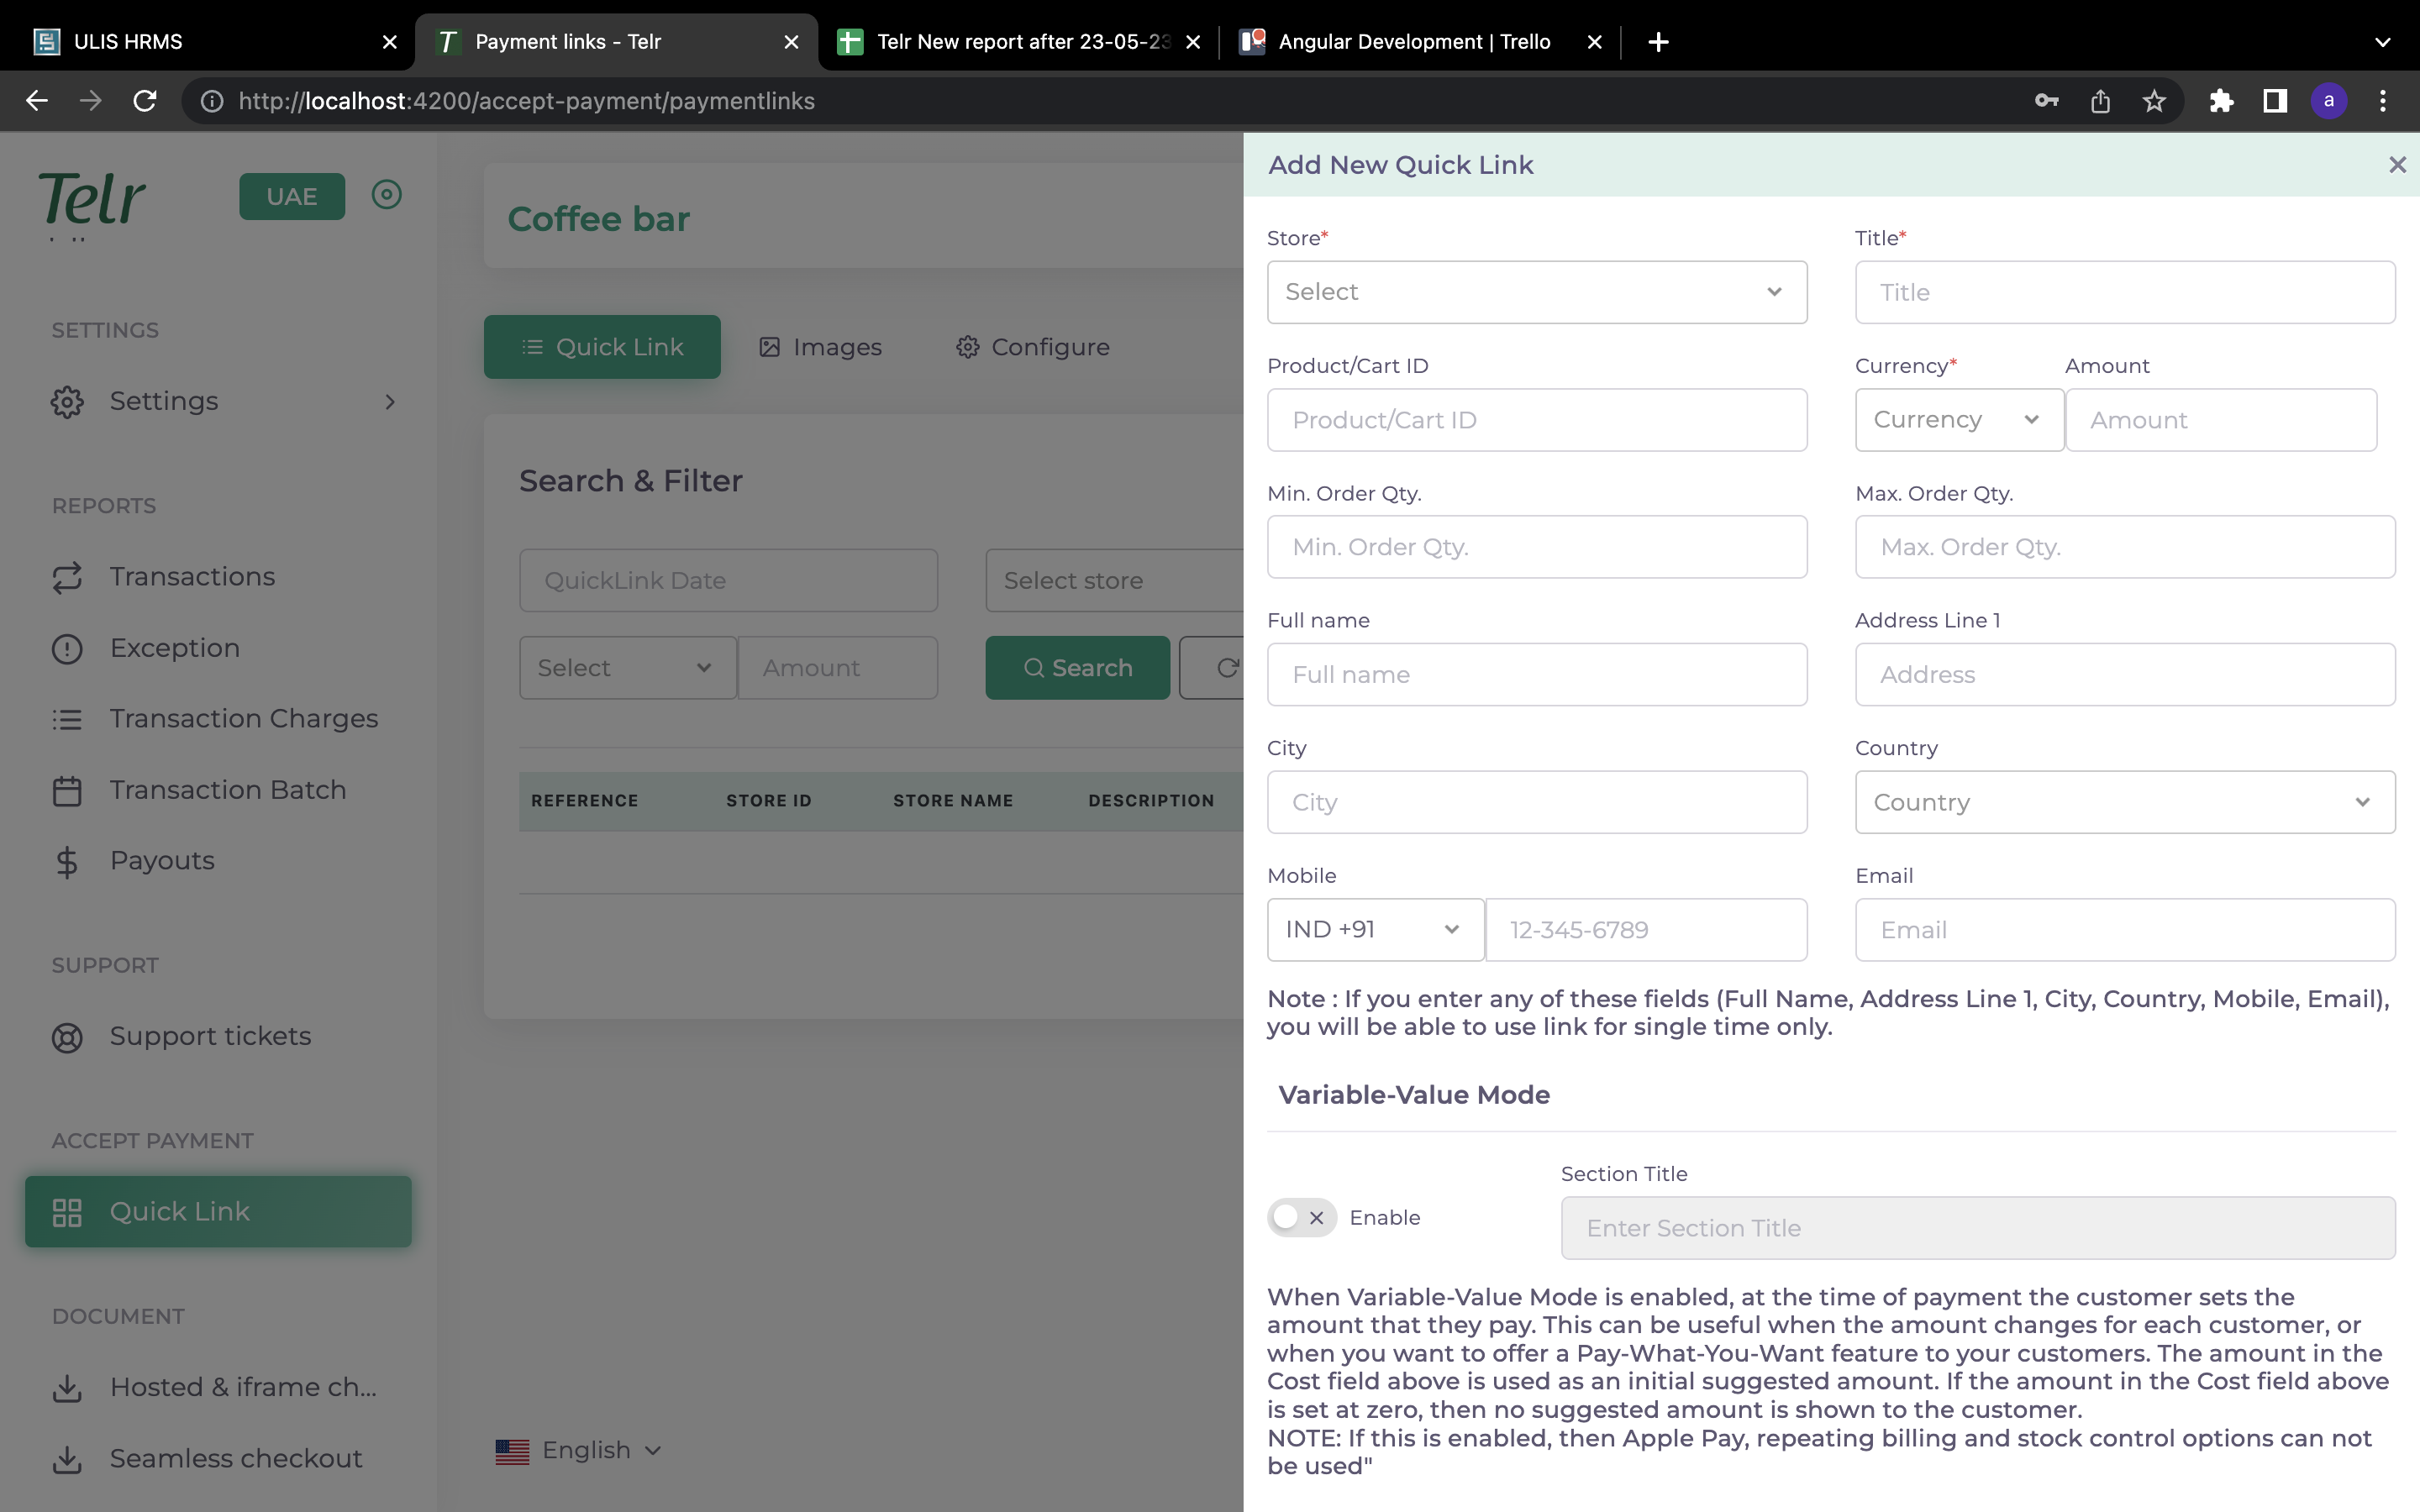Switch to the Images tab
This screenshot has width=2420, height=1512.
820,347
